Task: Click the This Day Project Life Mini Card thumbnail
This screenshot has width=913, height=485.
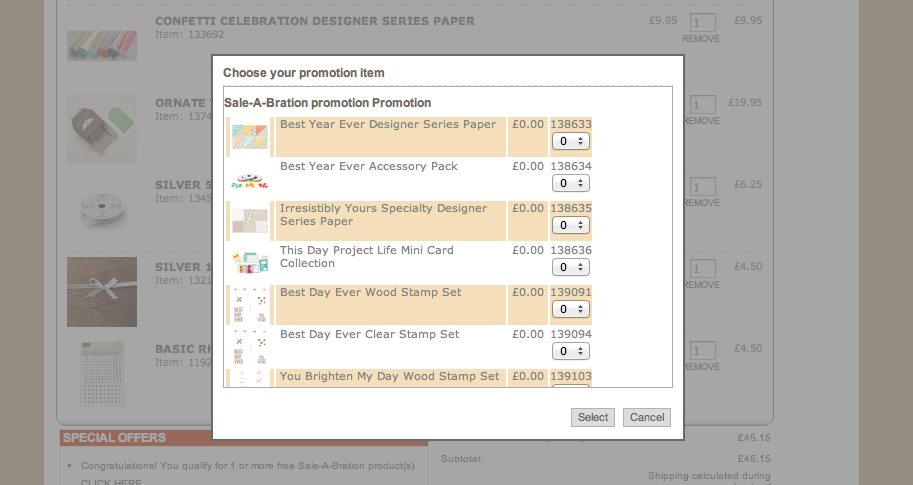Action: coord(250,263)
